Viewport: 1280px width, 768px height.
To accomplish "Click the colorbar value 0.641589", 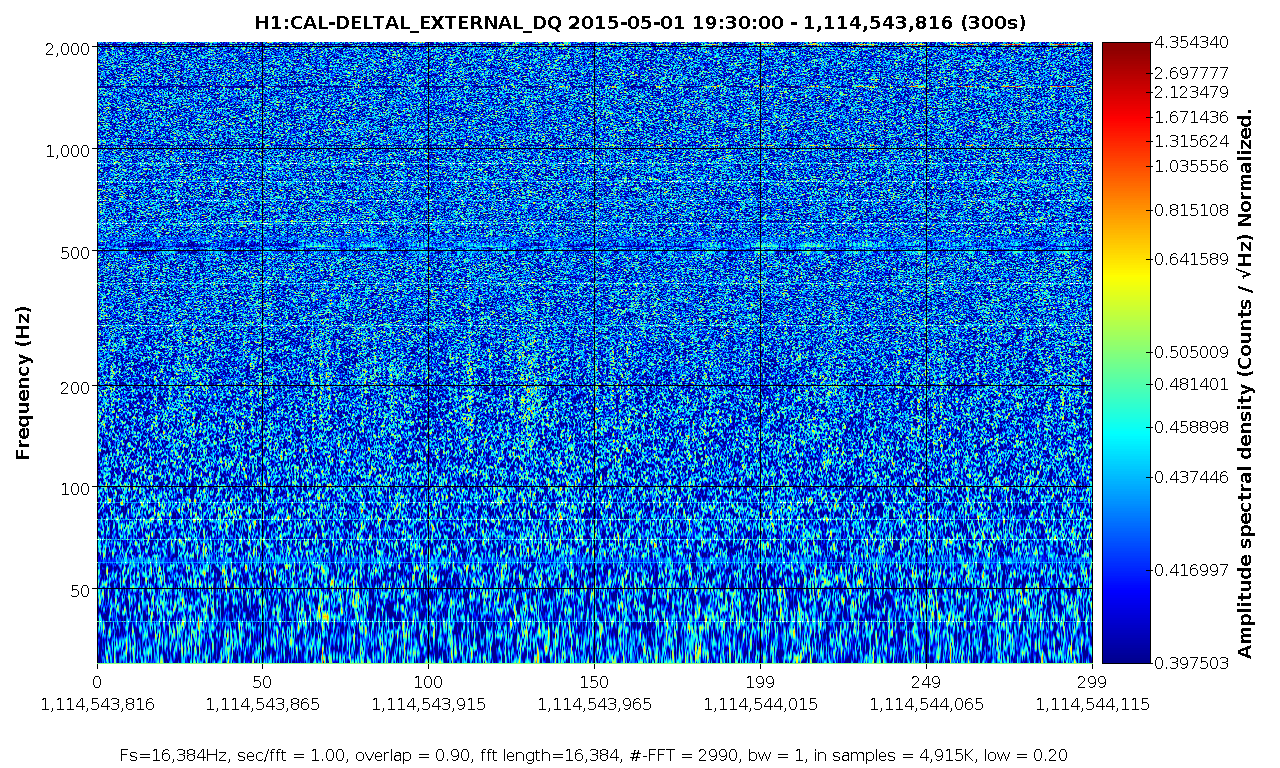I will point(1190,259).
